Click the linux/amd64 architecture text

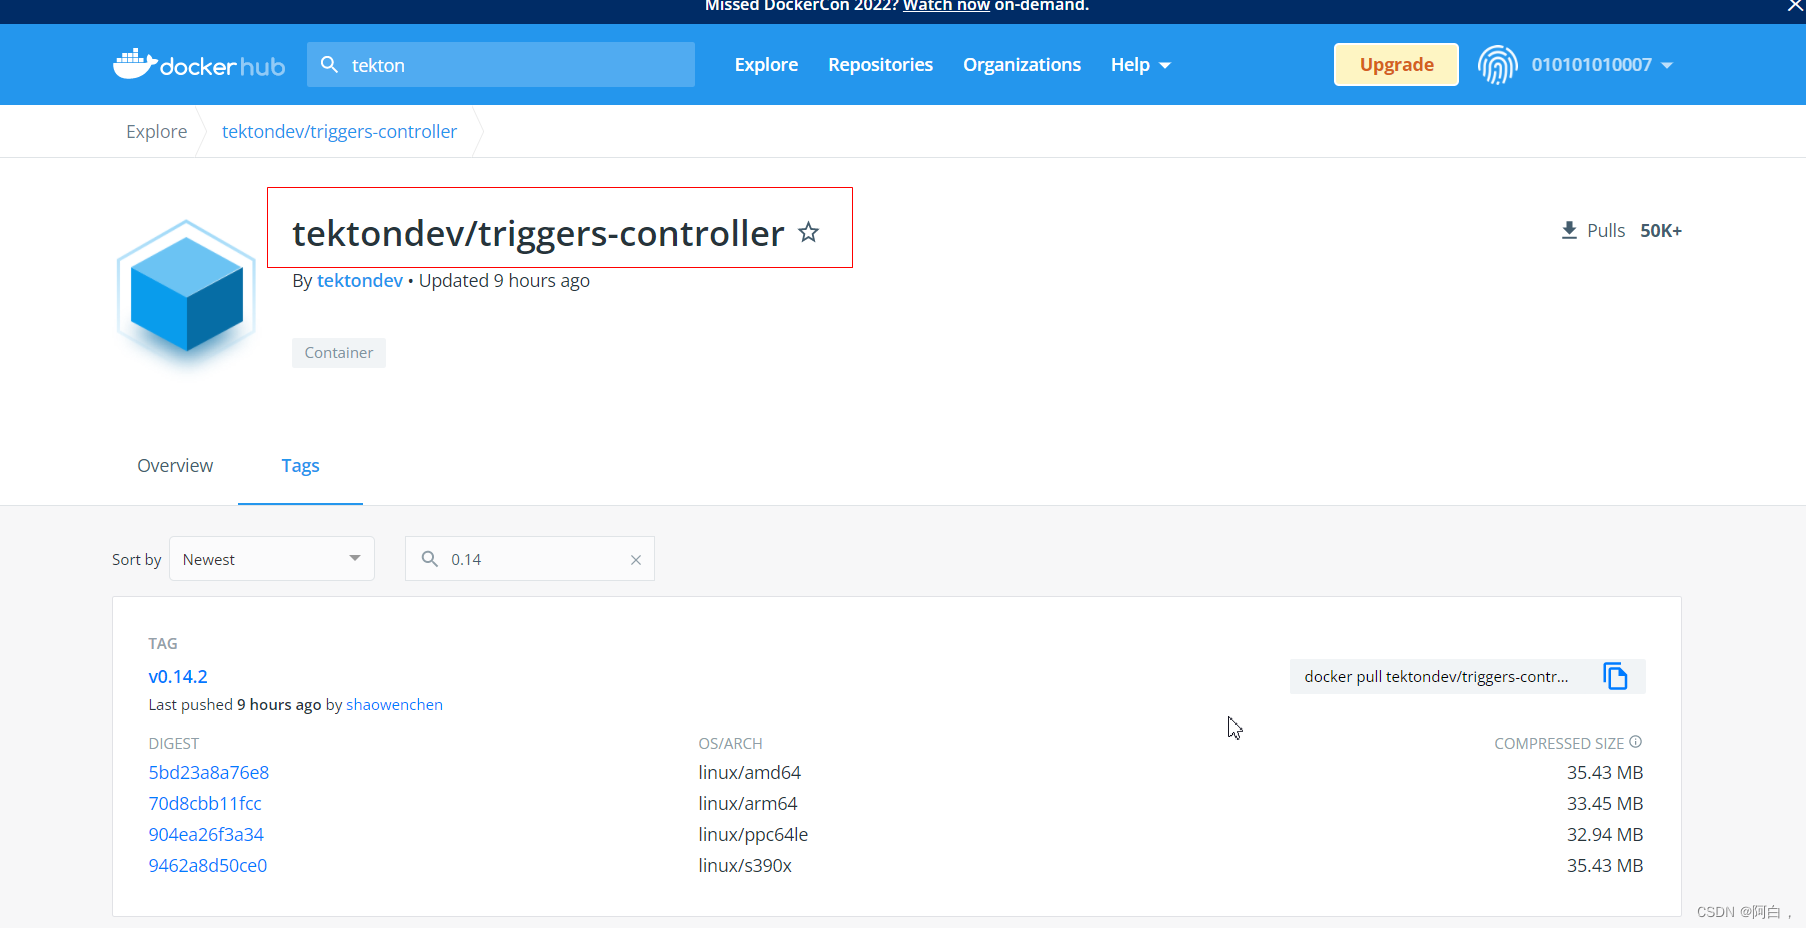(x=750, y=773)
